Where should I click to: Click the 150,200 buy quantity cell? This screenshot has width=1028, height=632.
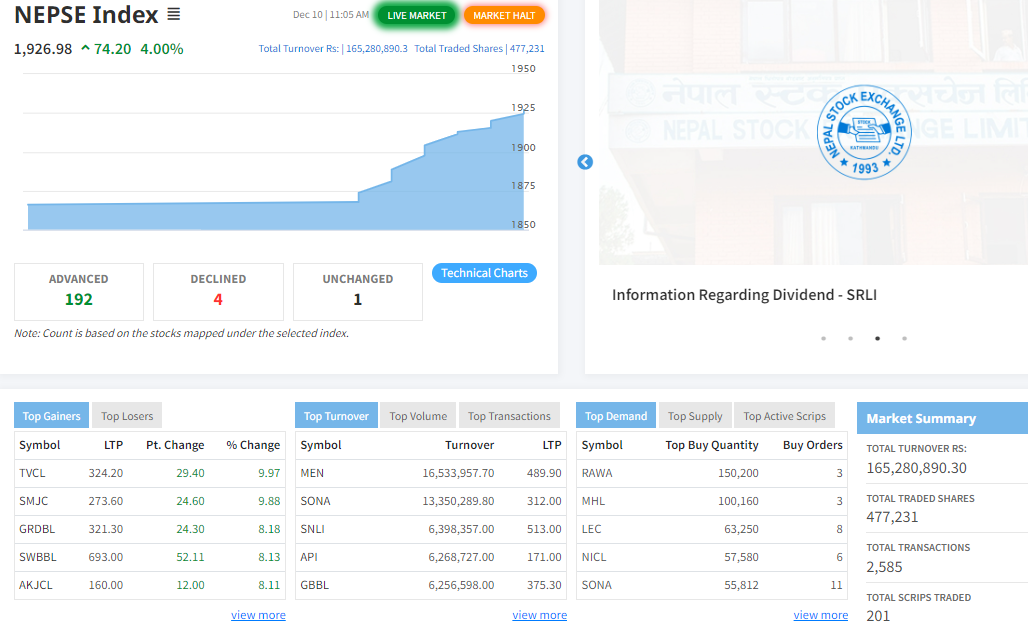coord(738,473)
